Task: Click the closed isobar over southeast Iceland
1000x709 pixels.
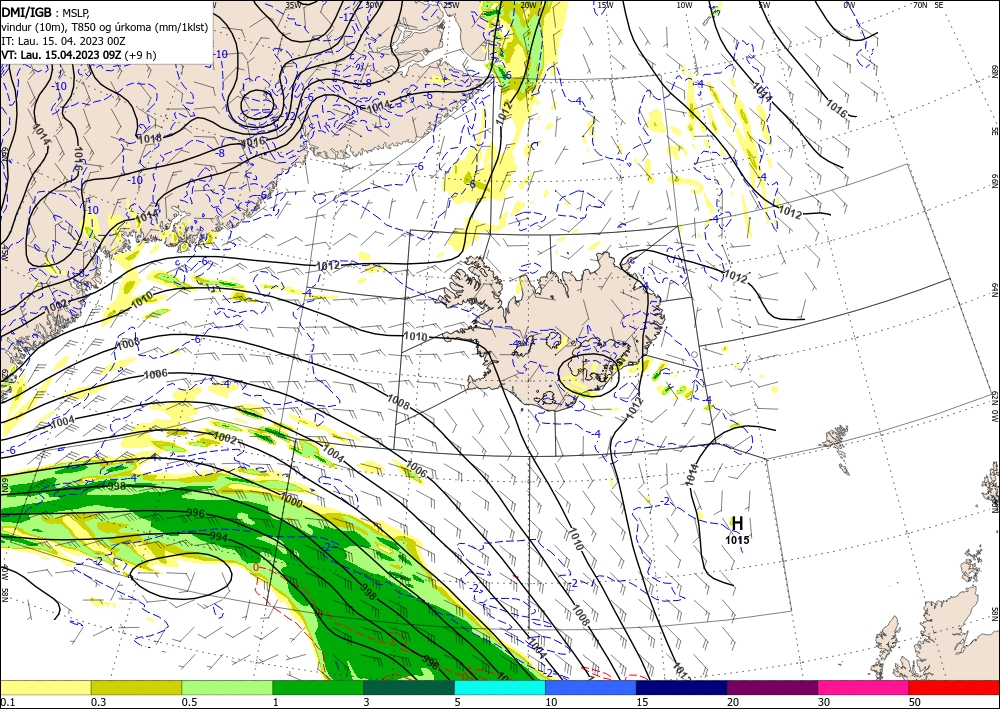Action: click(x=588, y=375)
